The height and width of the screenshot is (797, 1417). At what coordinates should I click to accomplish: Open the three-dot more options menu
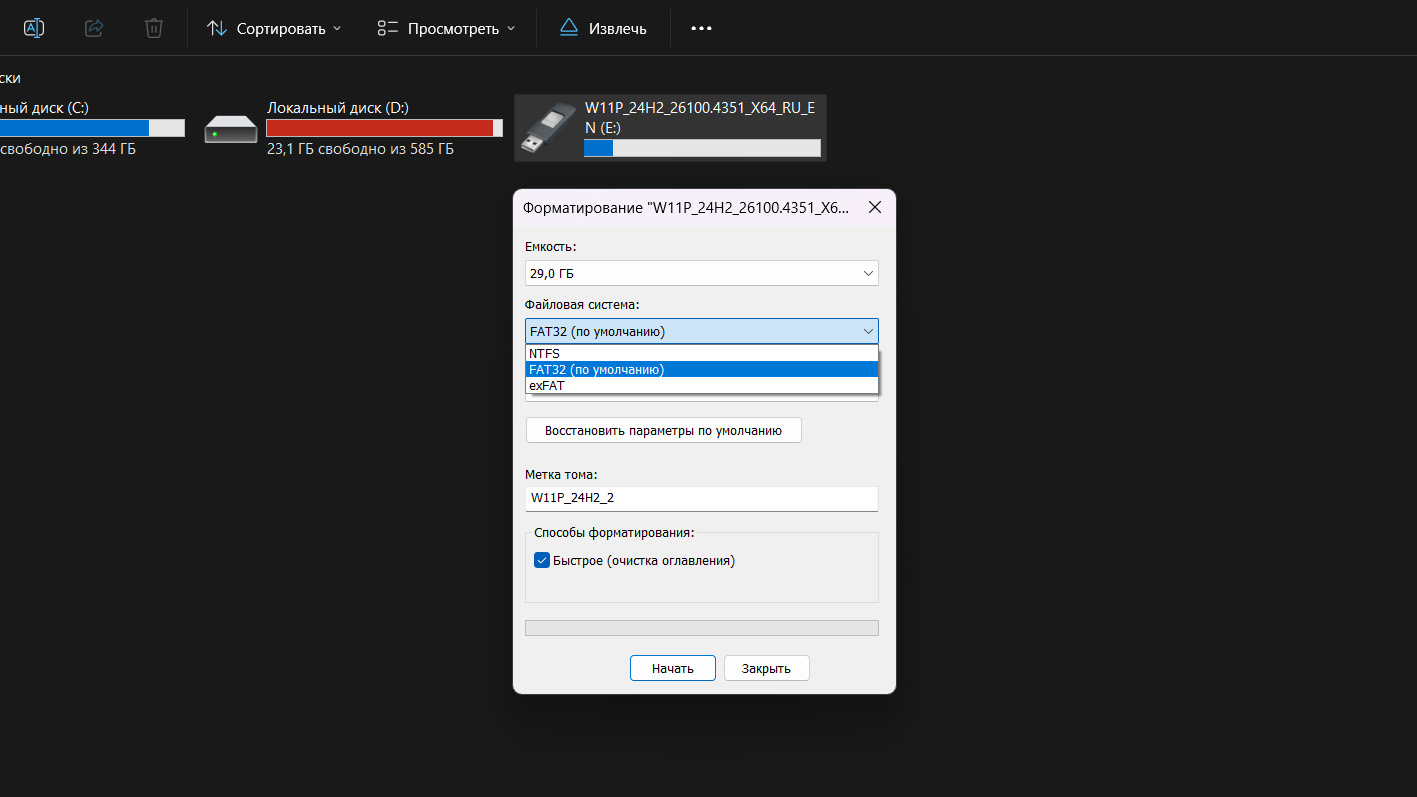(701, 28)
